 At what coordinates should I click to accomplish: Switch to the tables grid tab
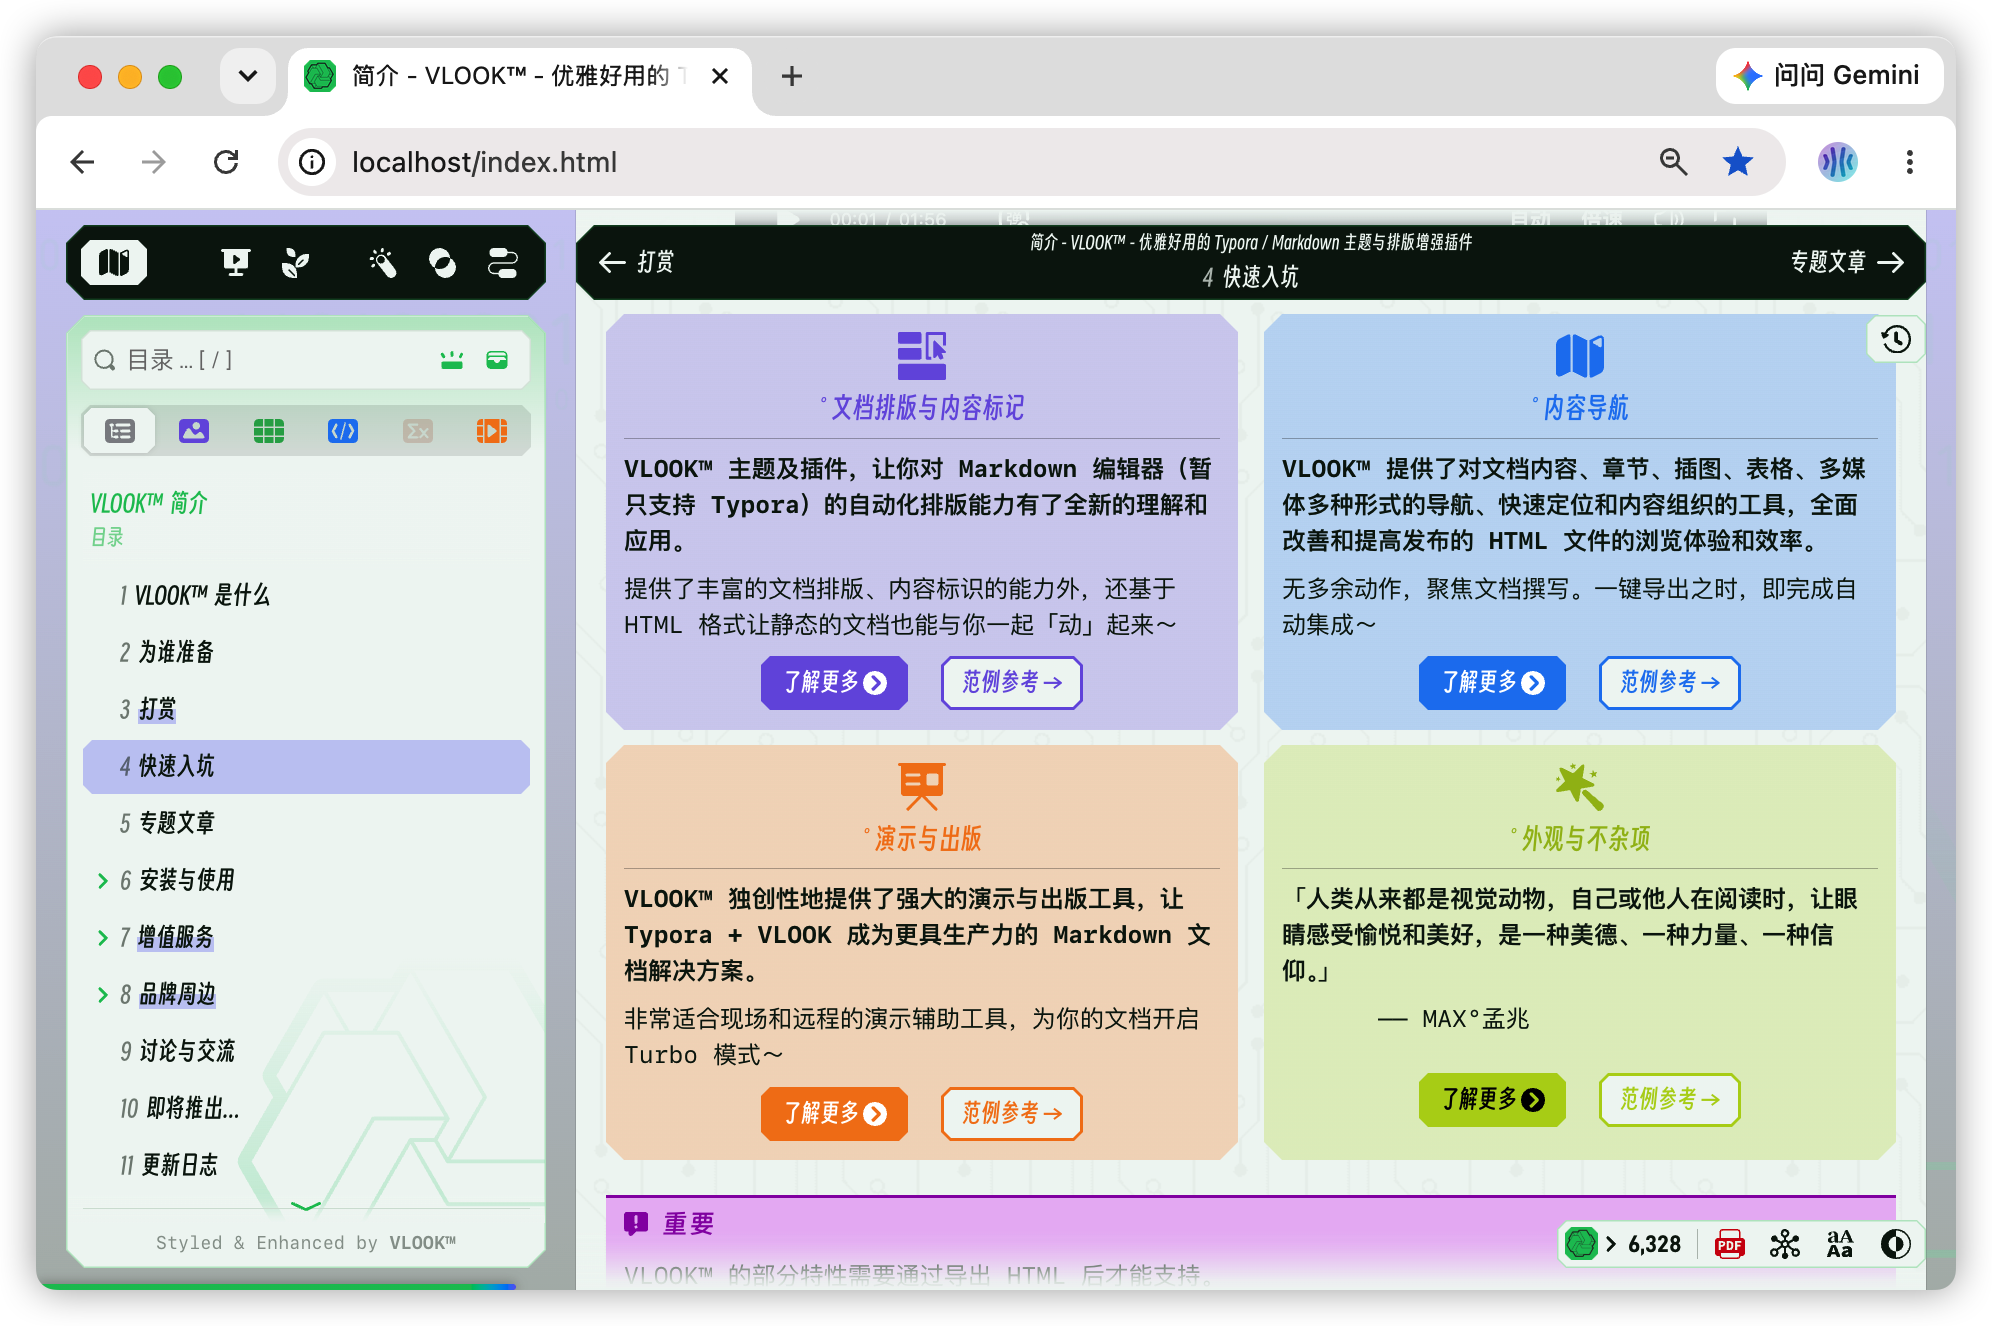click(269, 431)
